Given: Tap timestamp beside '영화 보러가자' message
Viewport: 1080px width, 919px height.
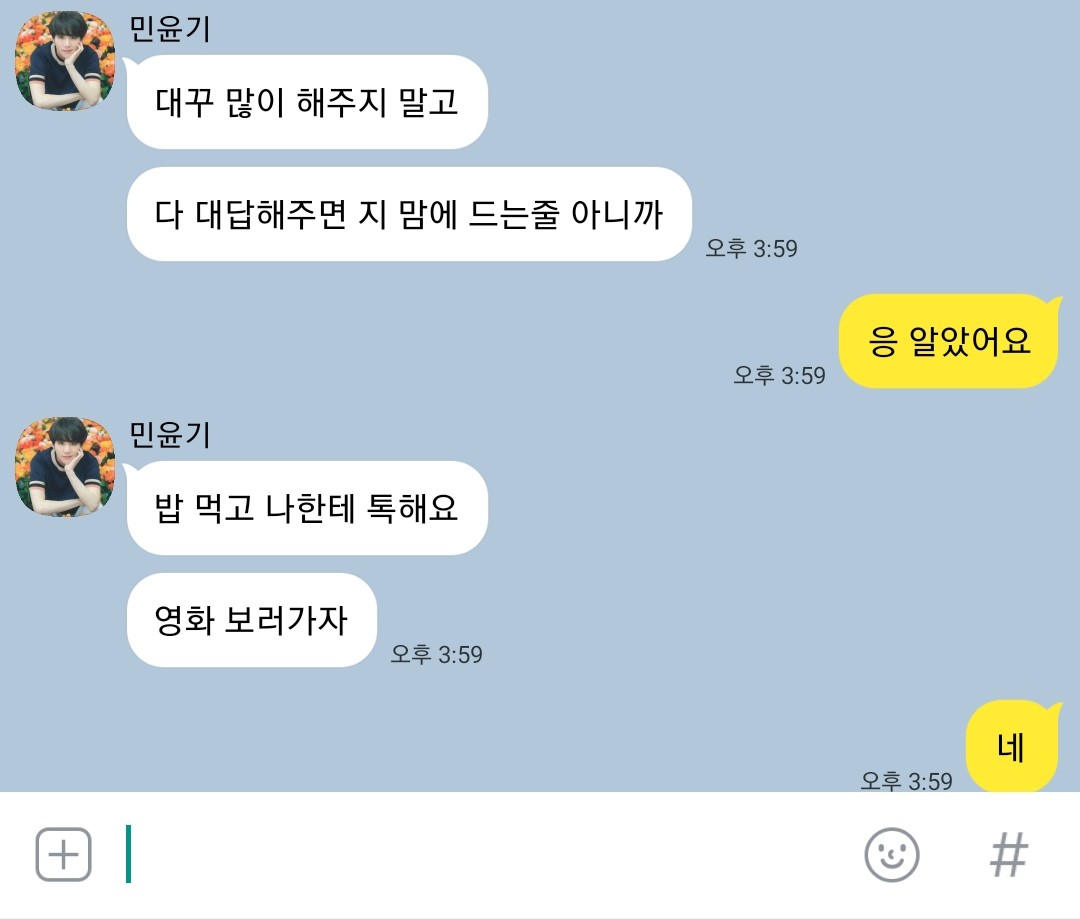Looking at the screenshot, I should pyautogui.click(x=436, y=654).
